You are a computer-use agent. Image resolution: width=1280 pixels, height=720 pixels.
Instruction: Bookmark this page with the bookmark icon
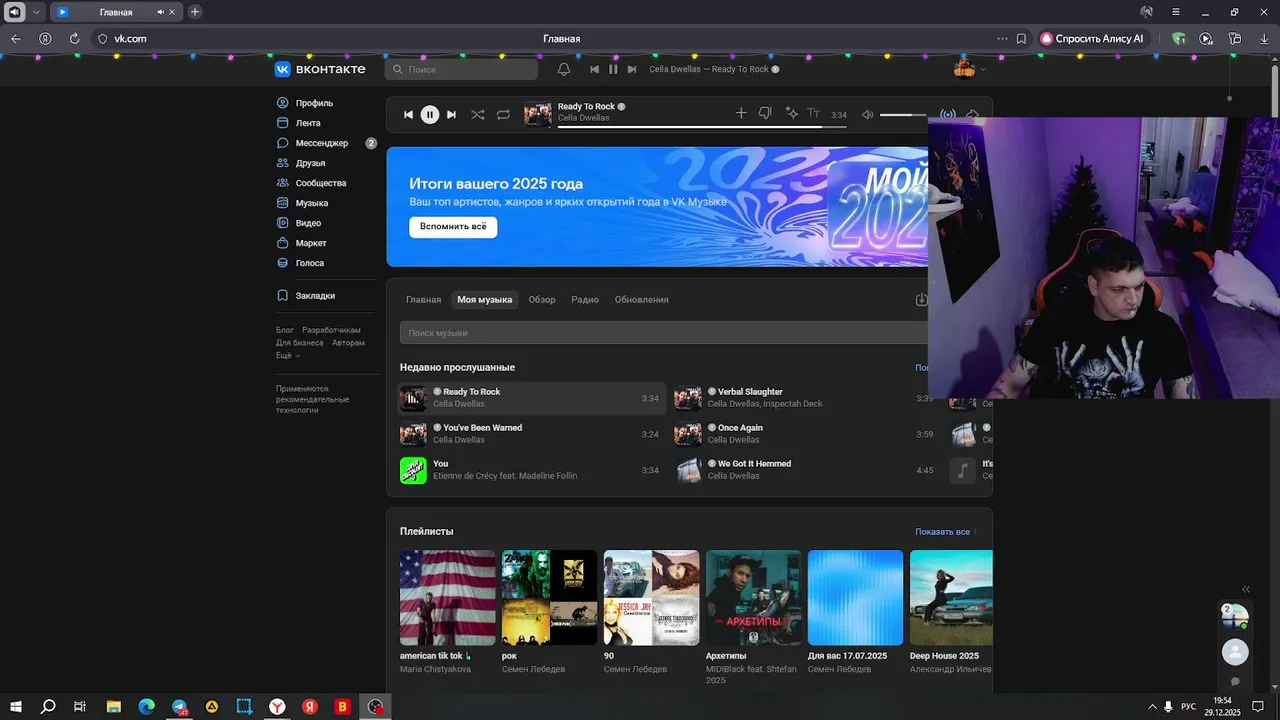1021,39
